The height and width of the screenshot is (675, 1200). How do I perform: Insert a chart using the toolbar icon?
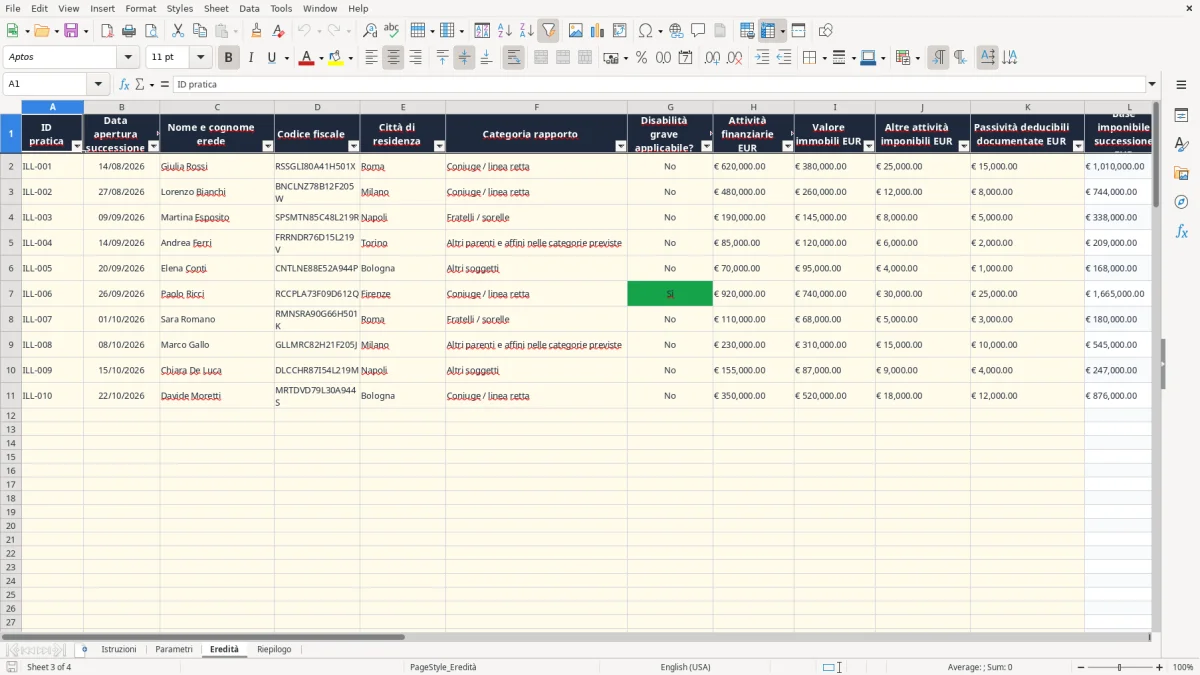pyautogui.click(x=598, y=31)
